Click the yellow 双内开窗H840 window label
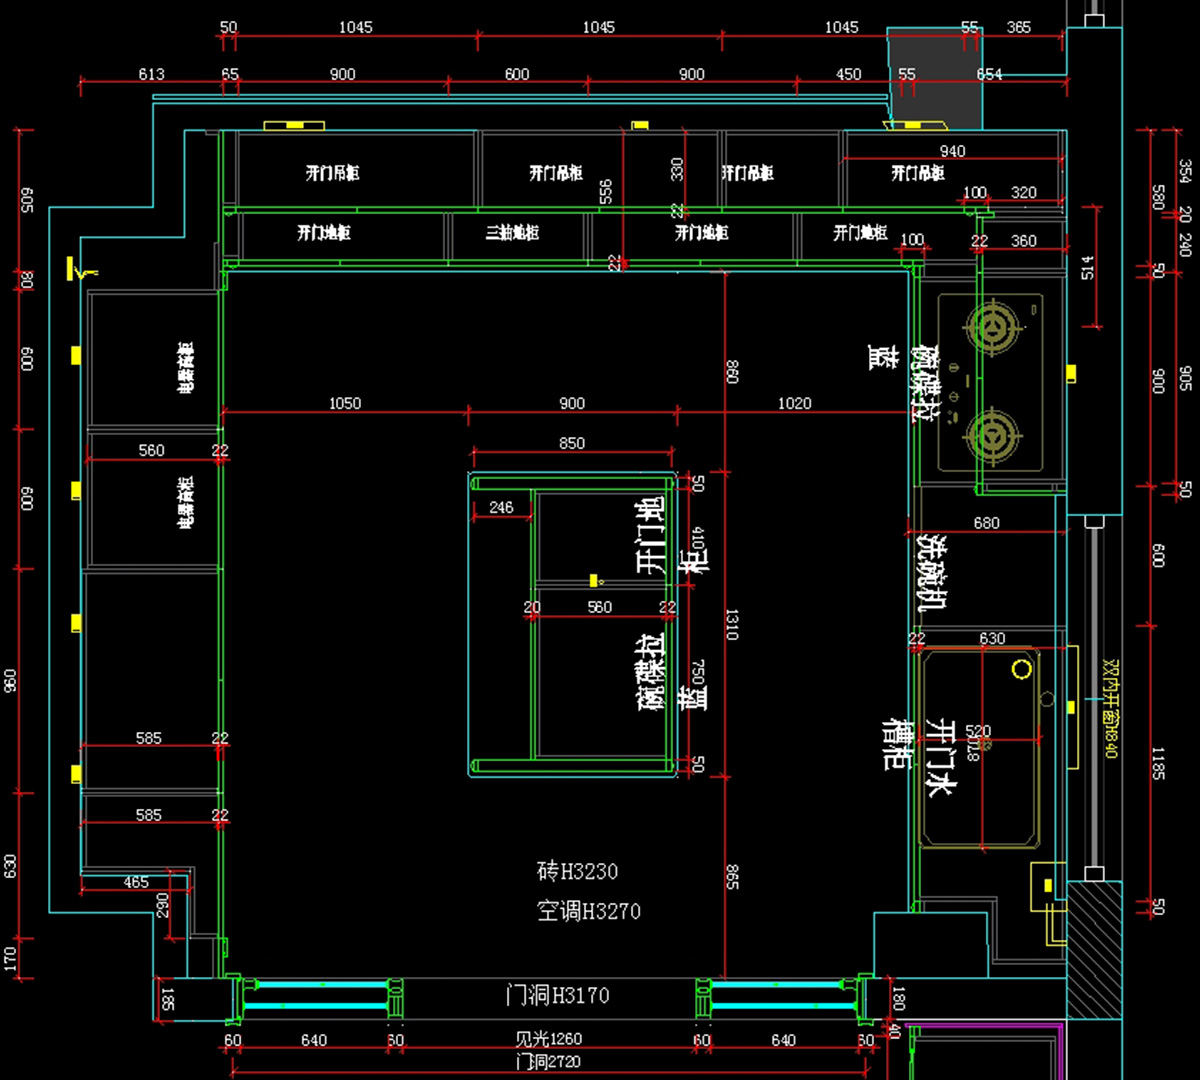Viewport: 1200px width, 1080px height. pyautogui.click(x=1109, y=707)
